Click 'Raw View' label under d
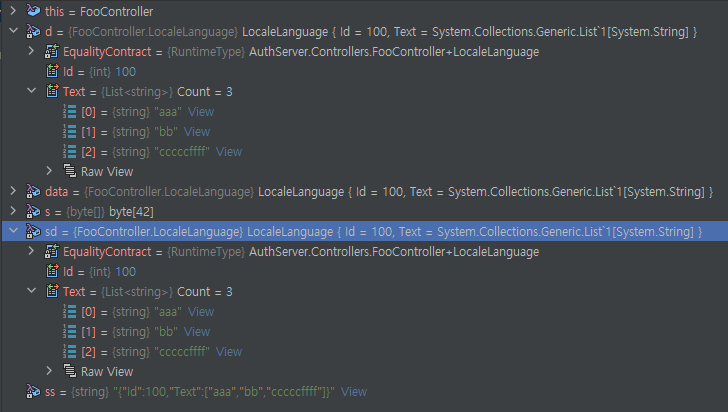The image size is (728, 412). pos(107,172)
